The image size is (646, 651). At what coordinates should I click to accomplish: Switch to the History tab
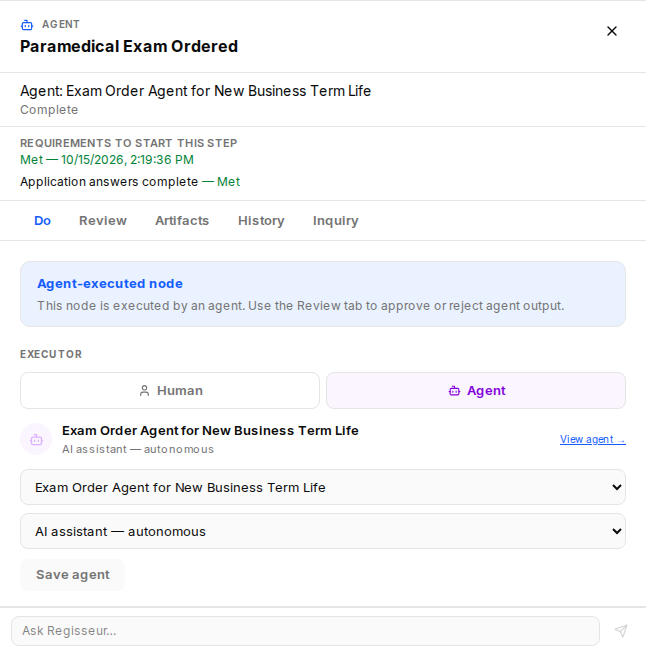(261, 220)
